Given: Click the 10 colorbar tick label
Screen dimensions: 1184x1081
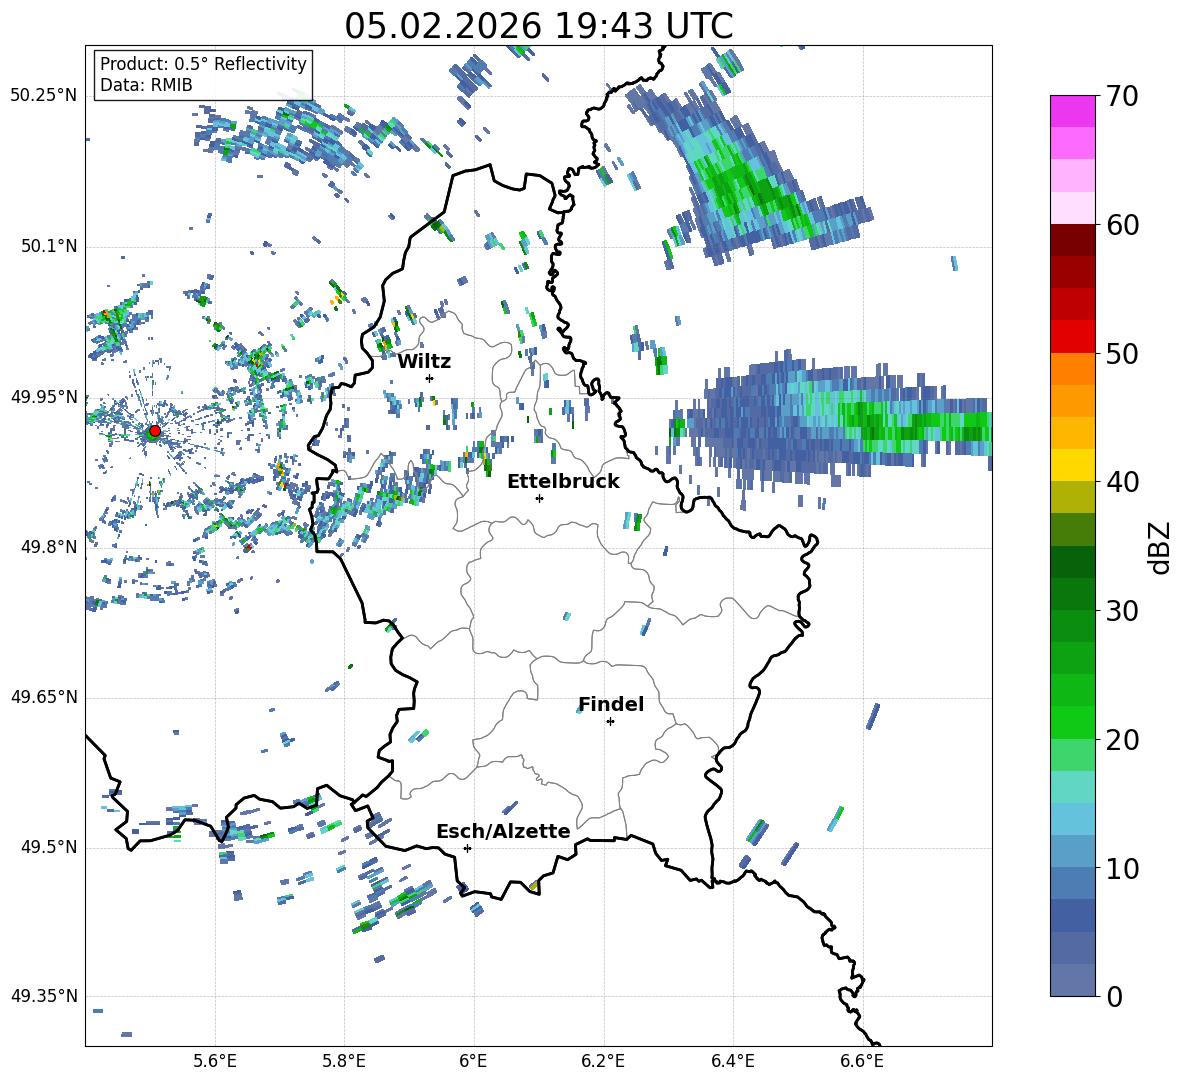Looking at the screenshot, I should 1122,868.
